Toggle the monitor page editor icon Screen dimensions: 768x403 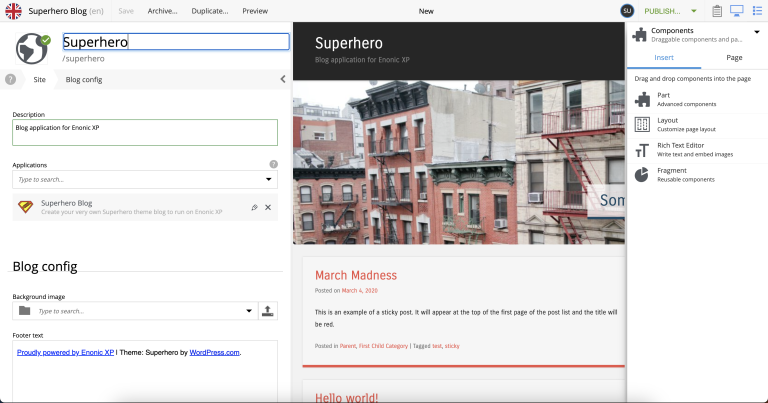[736, 11]
